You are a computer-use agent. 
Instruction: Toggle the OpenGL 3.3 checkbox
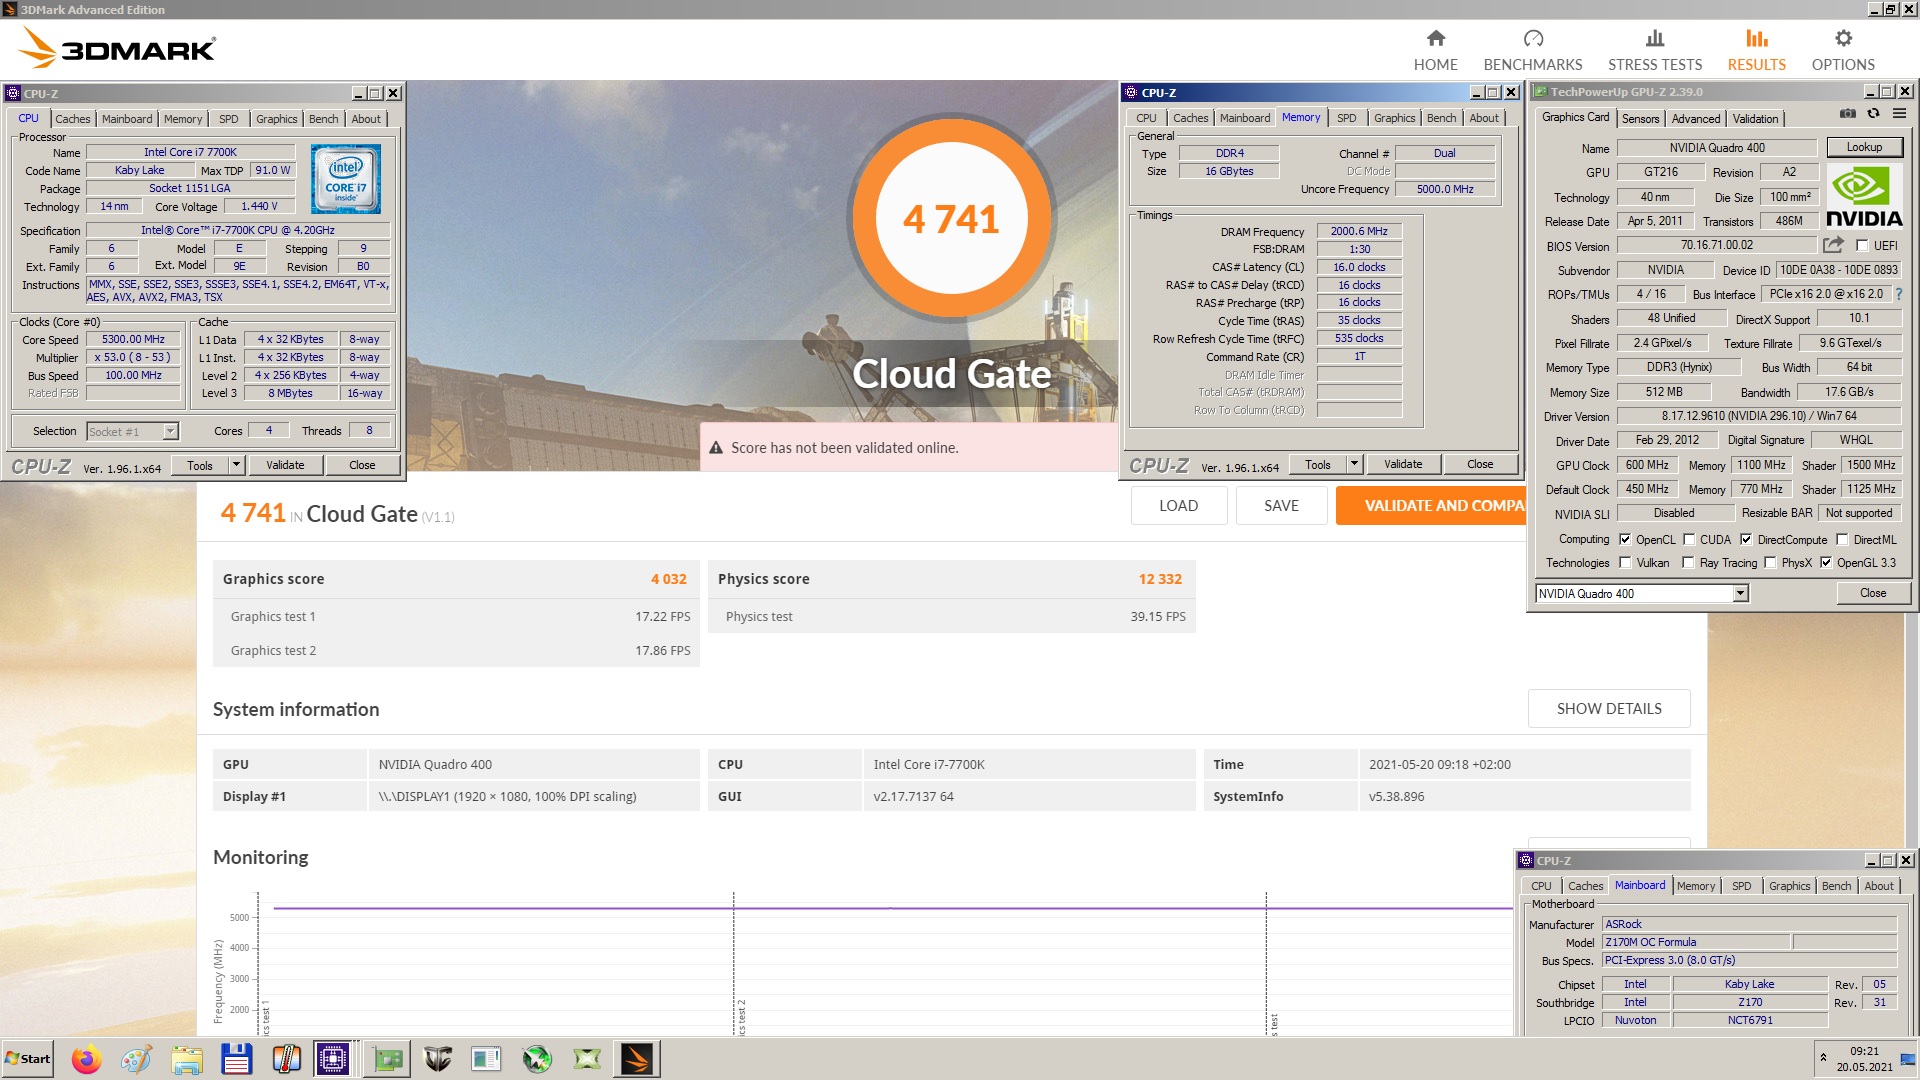[x=1825, y=563]
